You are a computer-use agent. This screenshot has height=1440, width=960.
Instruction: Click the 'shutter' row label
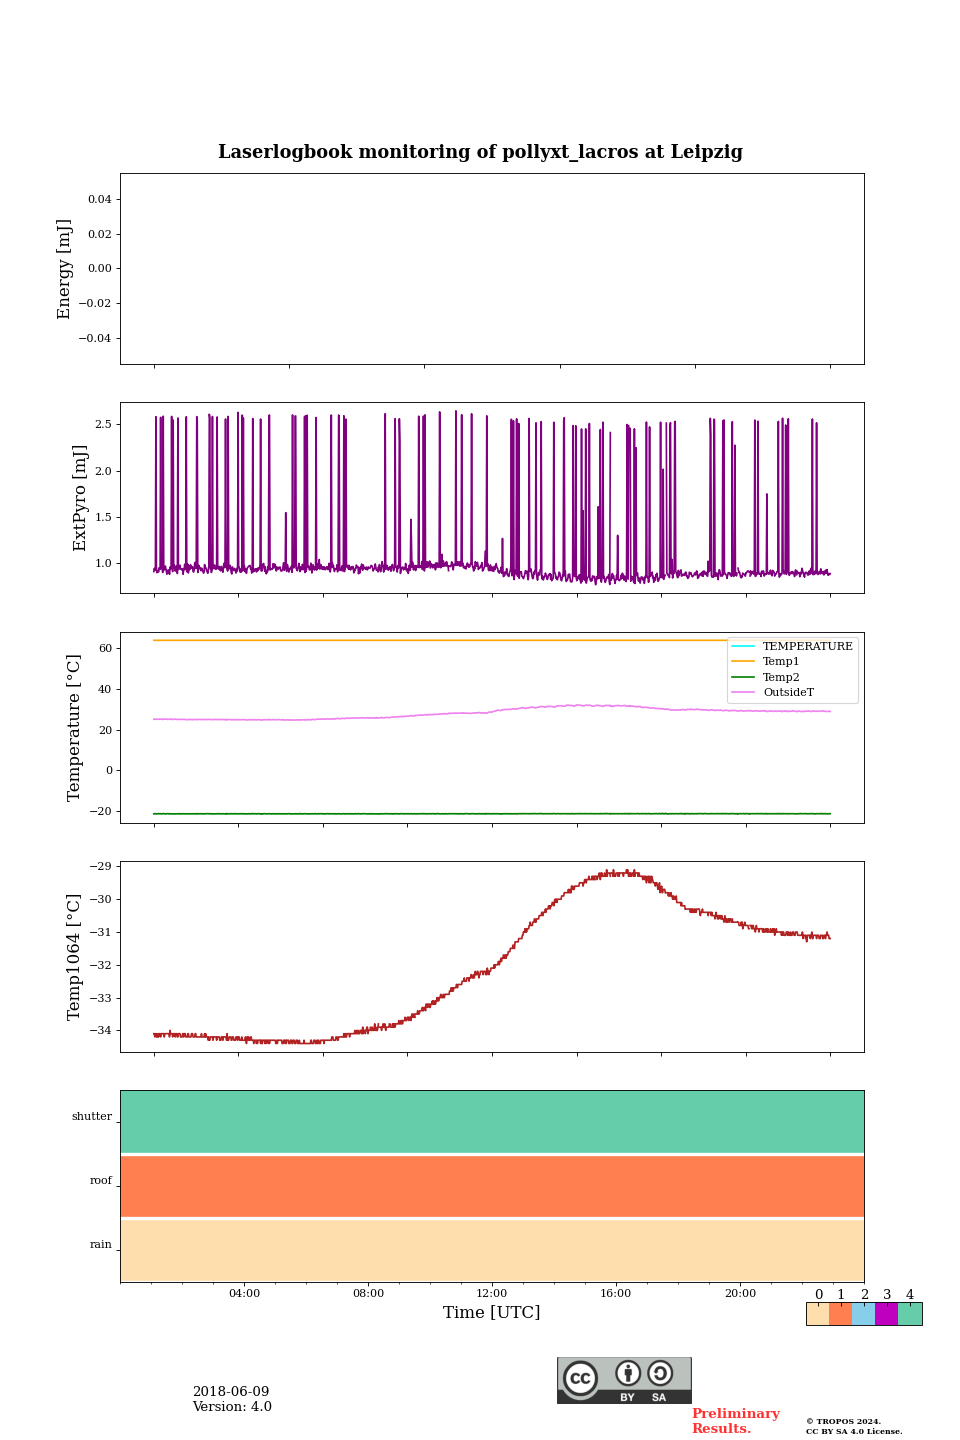tap(92, 1117)
